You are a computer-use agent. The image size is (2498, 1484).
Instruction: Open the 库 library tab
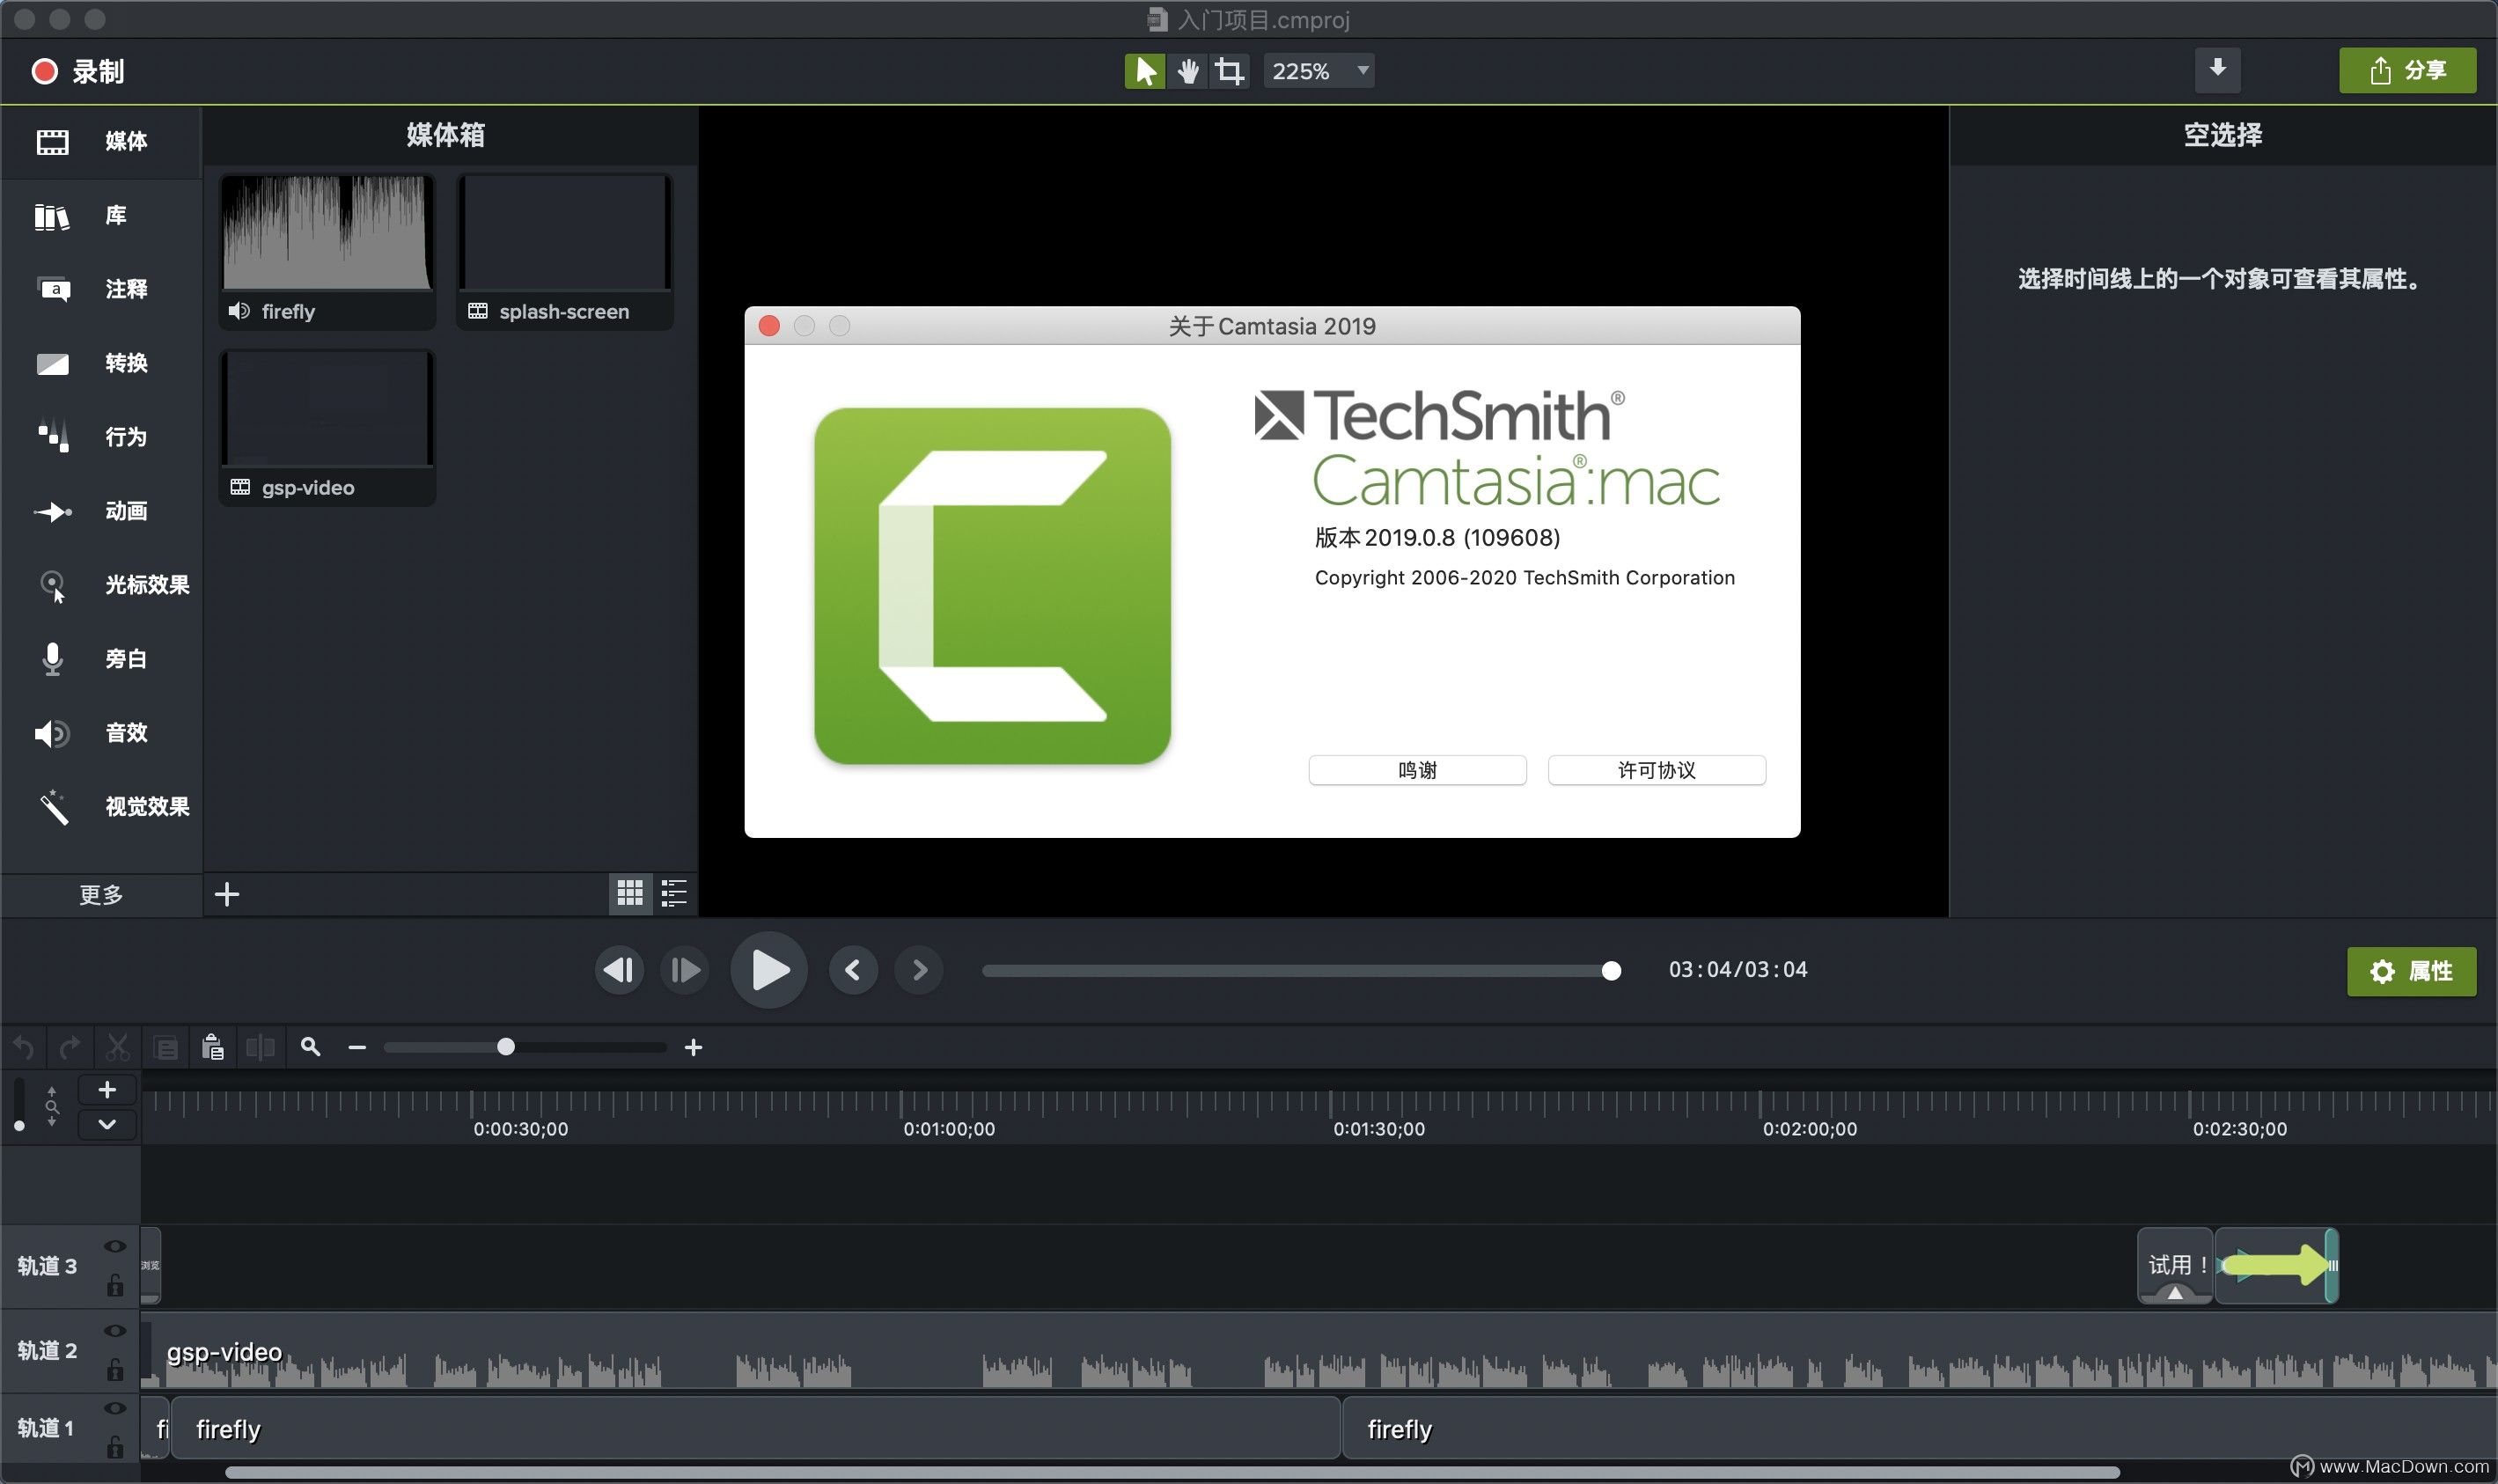click(100, 215)
